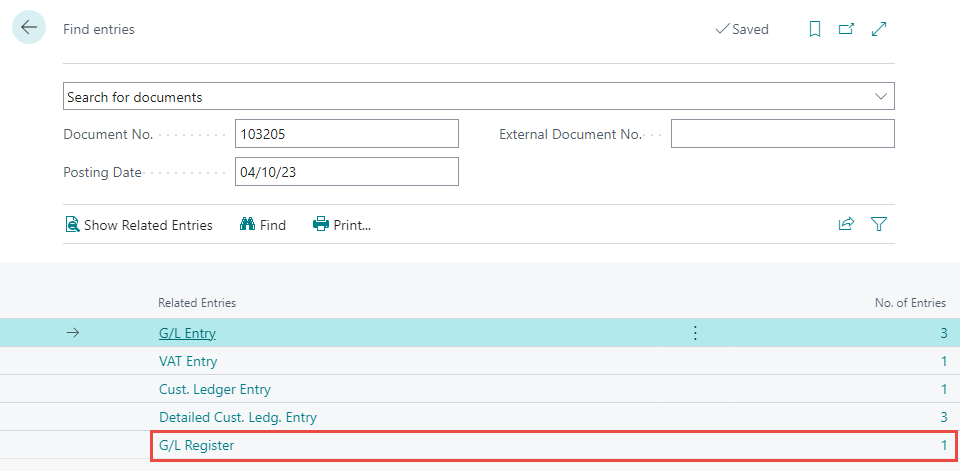Click entry count for Cust. Ledger Entry

coord(945,389)
